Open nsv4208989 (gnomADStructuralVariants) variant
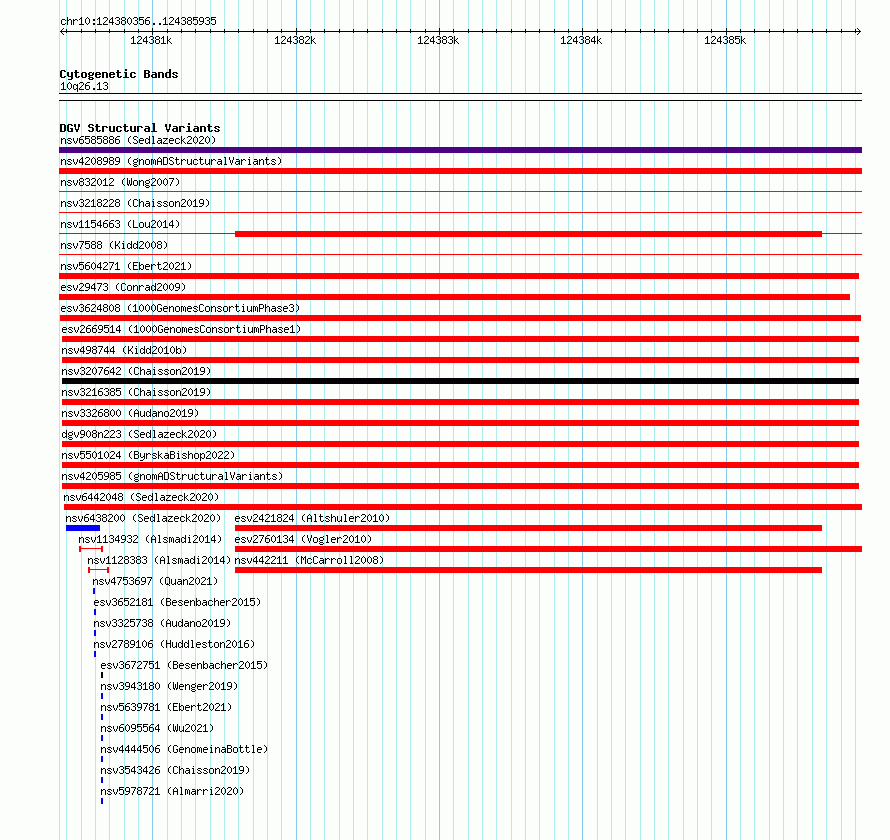The image size is (890, 840). (171, 161)
